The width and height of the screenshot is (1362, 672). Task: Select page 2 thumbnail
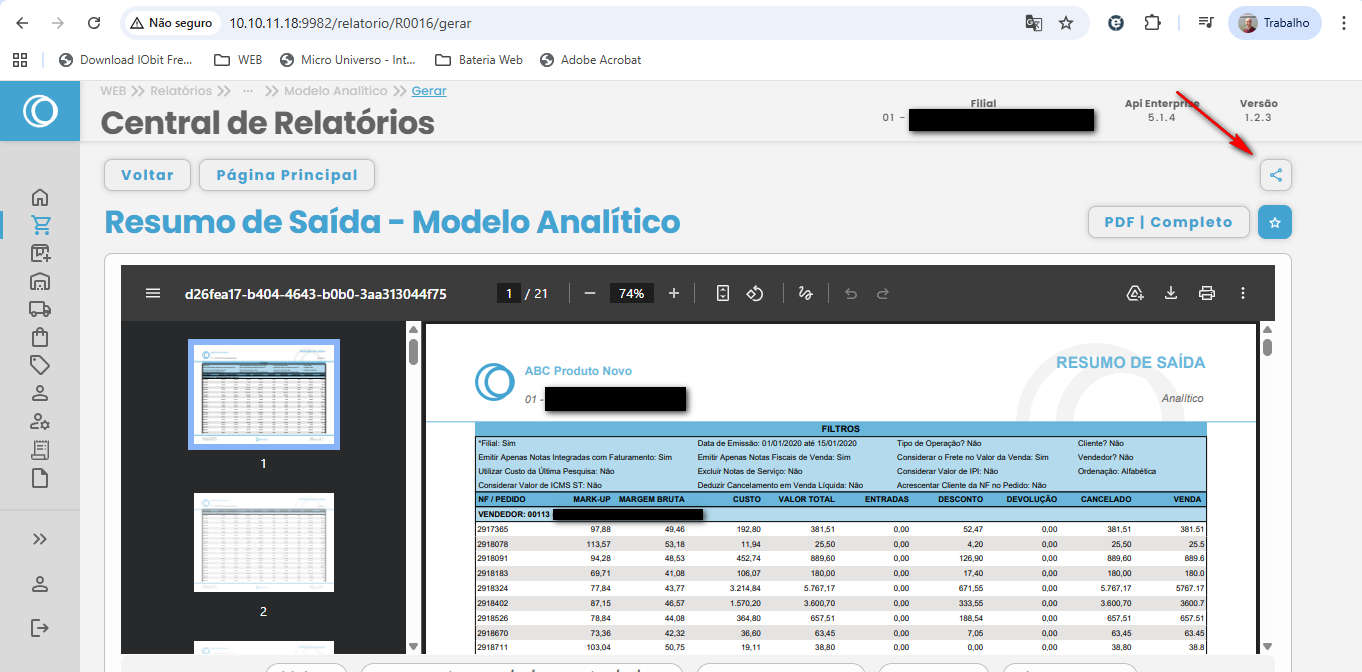point(264,542)
